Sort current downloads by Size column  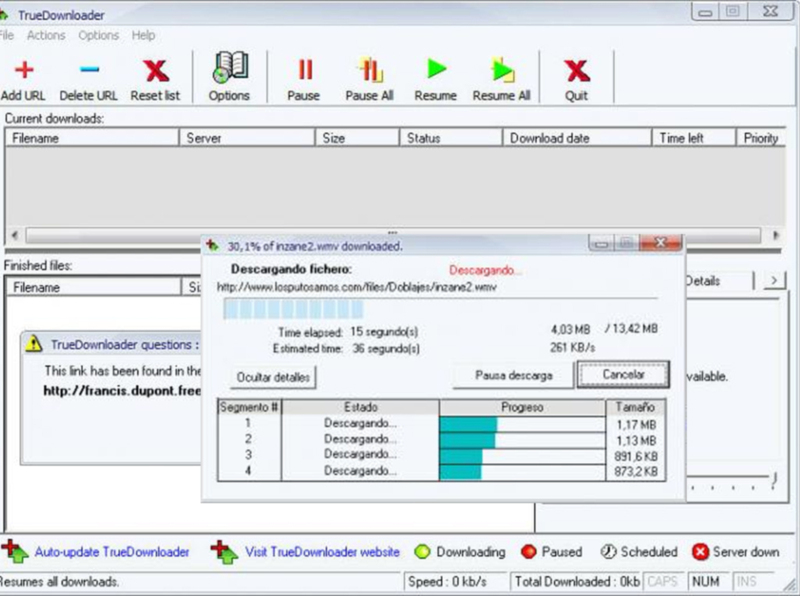358,138
